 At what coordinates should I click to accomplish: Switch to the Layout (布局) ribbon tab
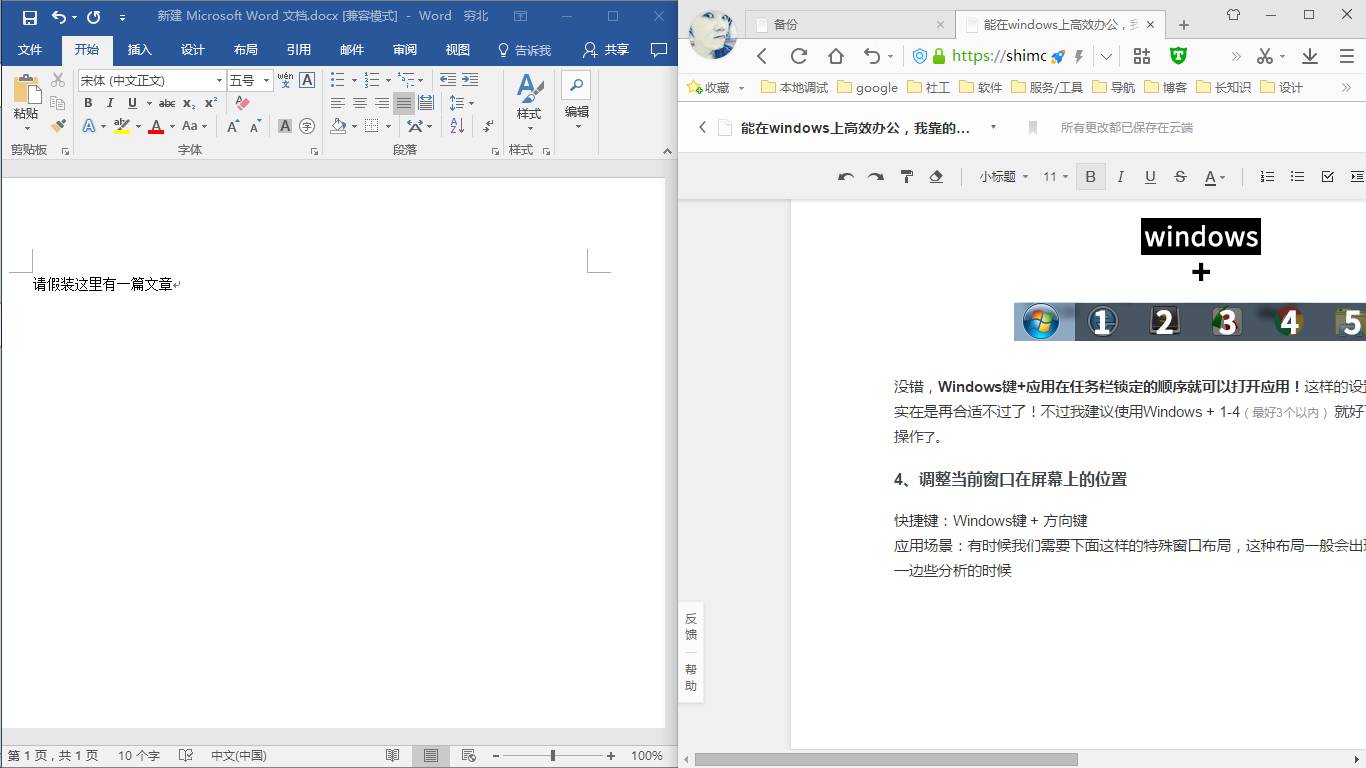246,50
